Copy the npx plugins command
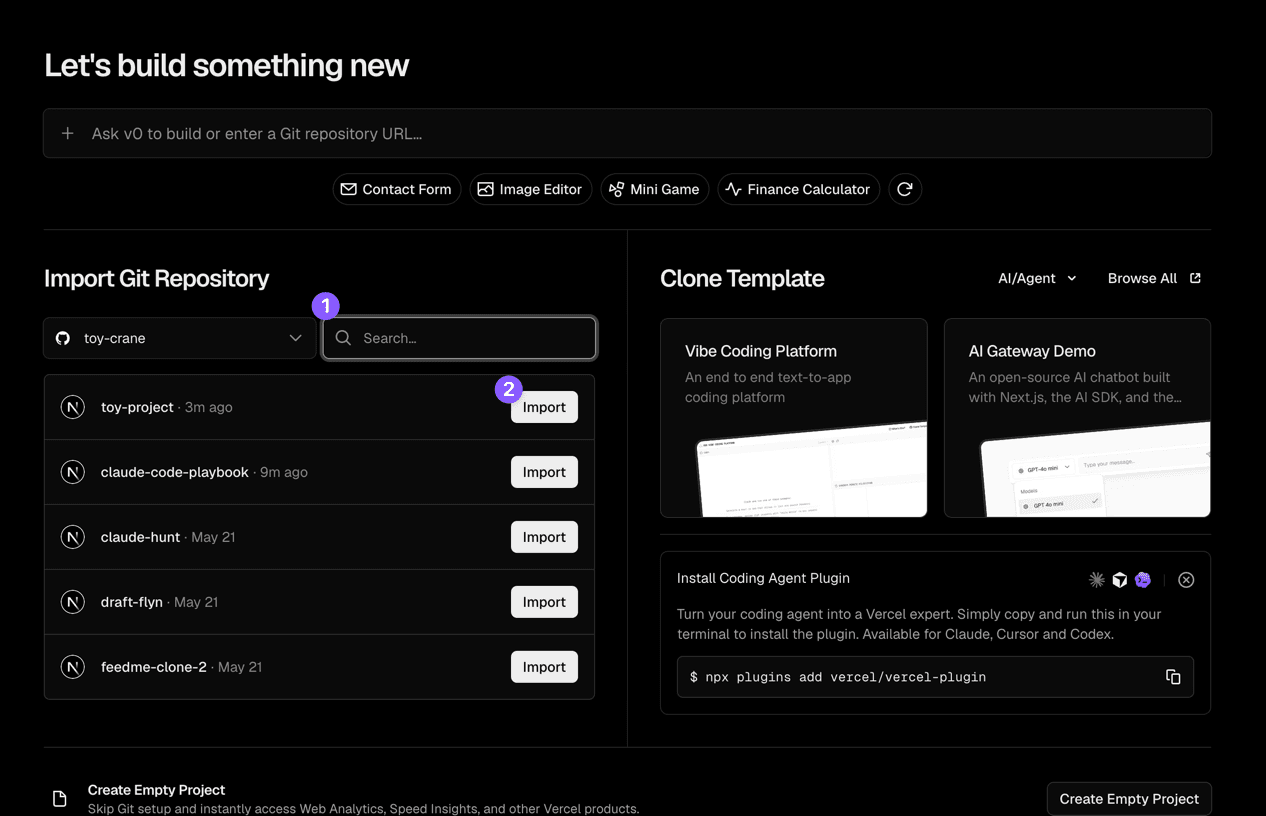 click(1173, 677)
